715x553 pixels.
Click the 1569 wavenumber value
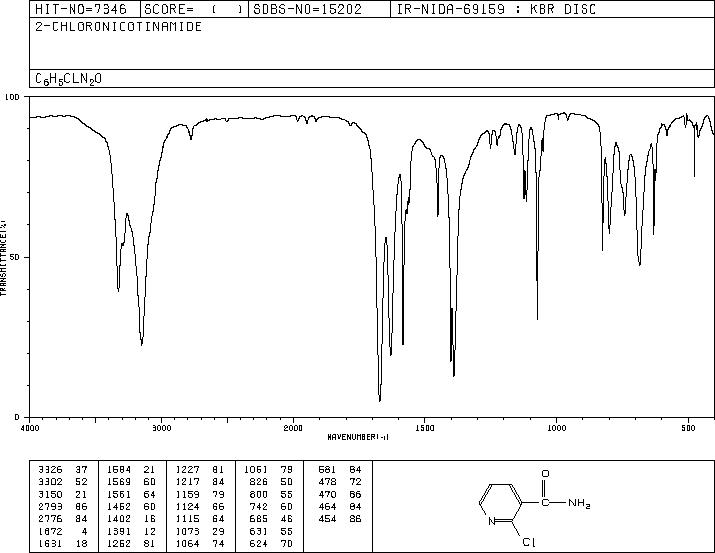119,482
